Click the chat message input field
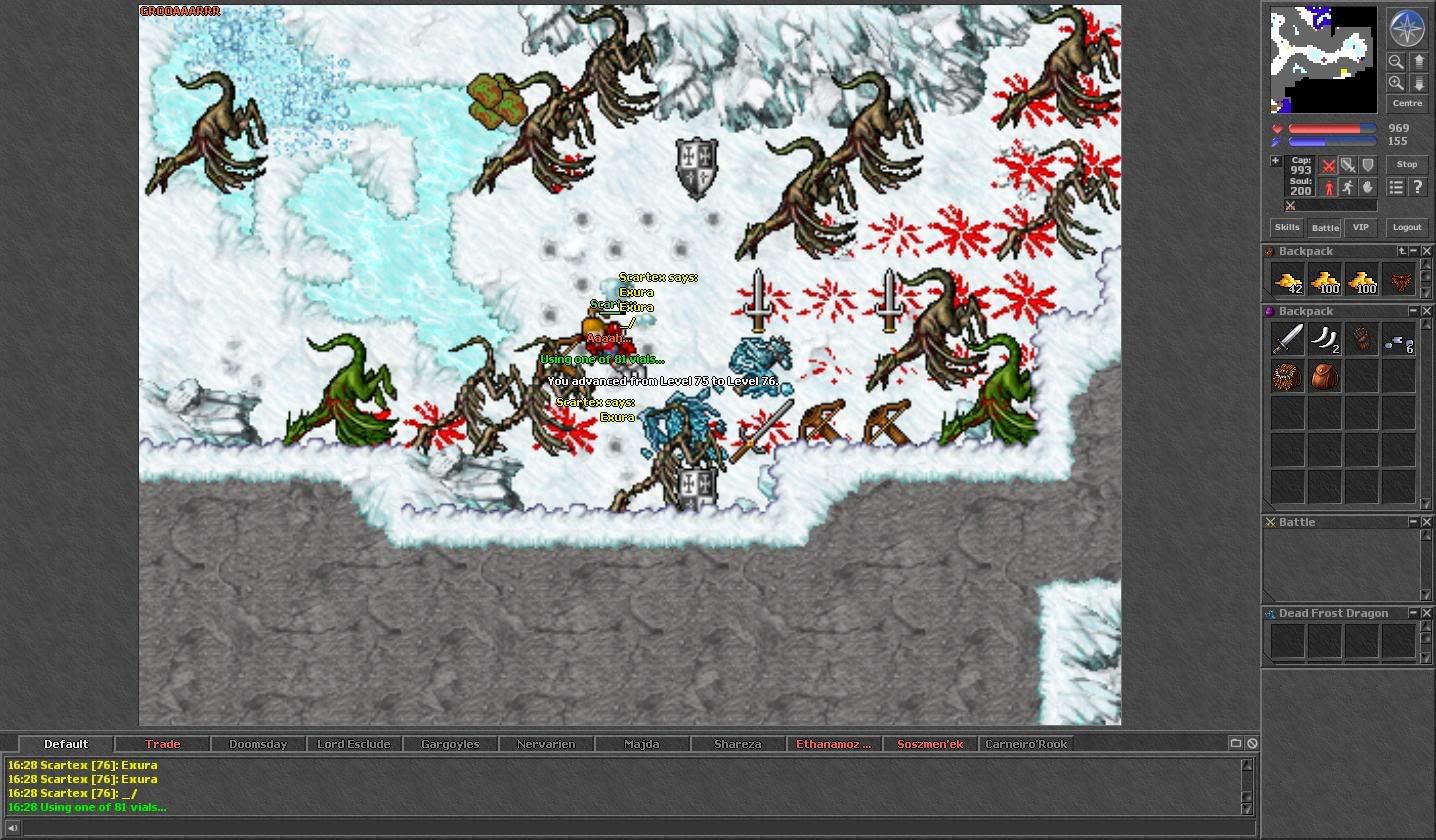1436x840 pixels. point(639,828)
